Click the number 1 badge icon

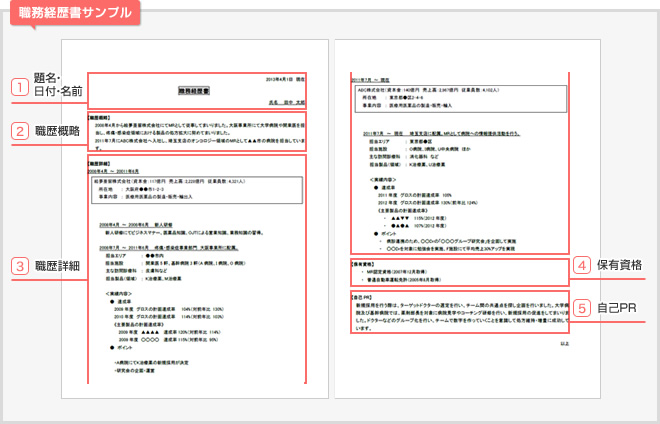18,87
